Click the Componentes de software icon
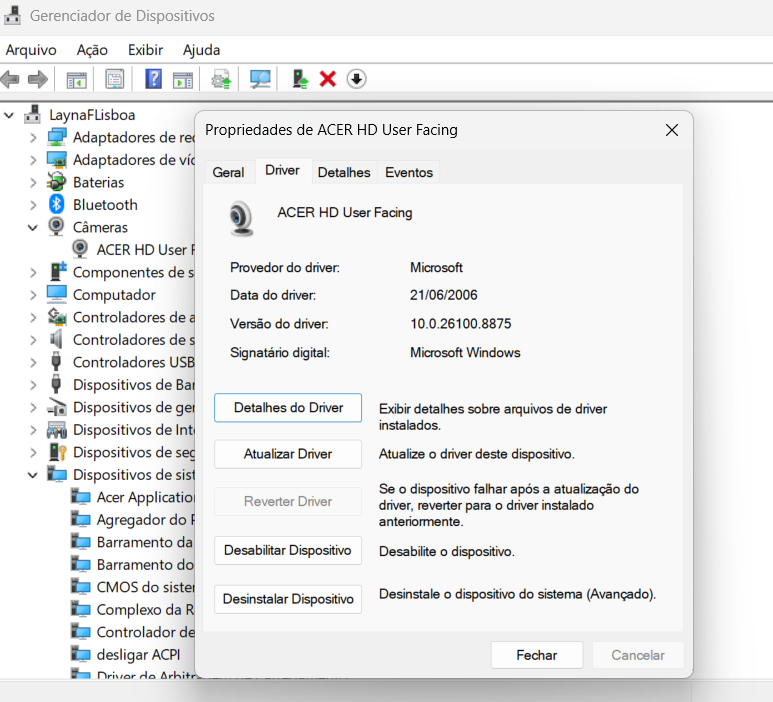The width and height of the screenshot is (773, 702). (x=58, y=272)
